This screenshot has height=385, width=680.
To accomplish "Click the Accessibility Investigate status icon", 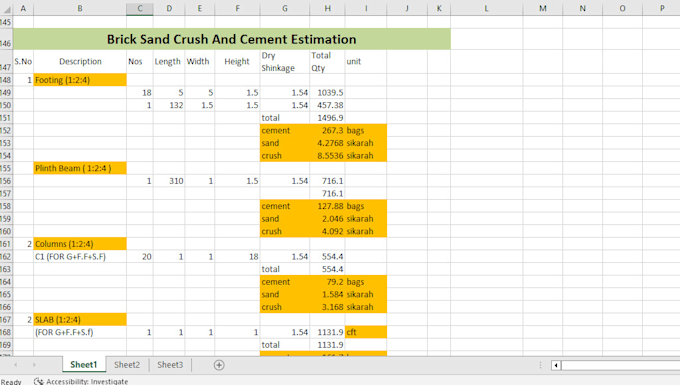I will pos(39,382).
